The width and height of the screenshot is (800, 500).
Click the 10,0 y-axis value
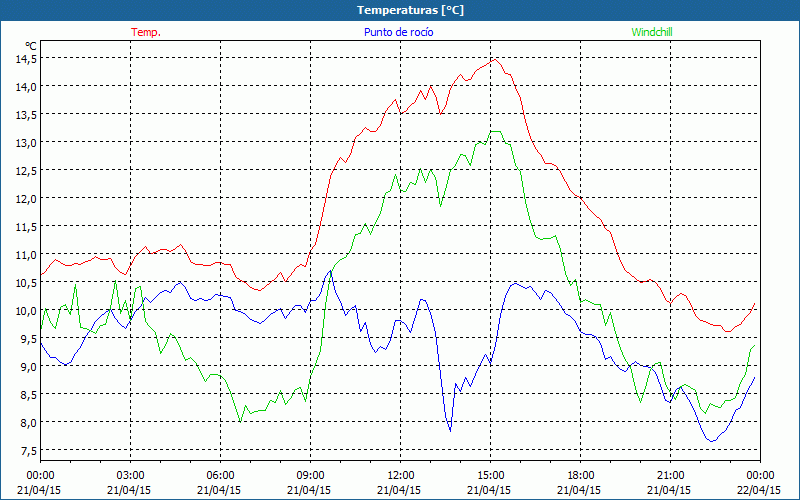[27, 311]
